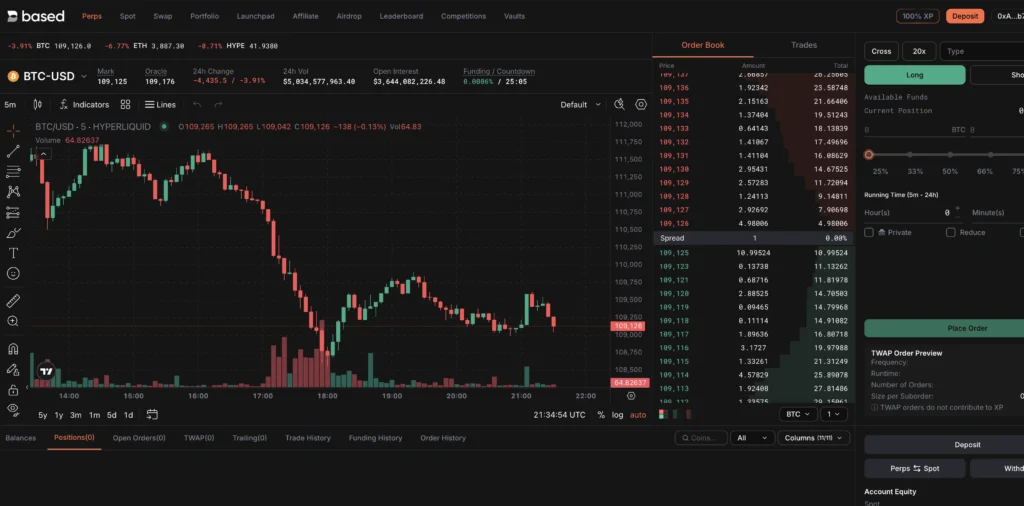This screenshot has width=1024, height=506.
Task: Toggle log scale on chart
Action: pyautogui.click(x=617, y=415)
